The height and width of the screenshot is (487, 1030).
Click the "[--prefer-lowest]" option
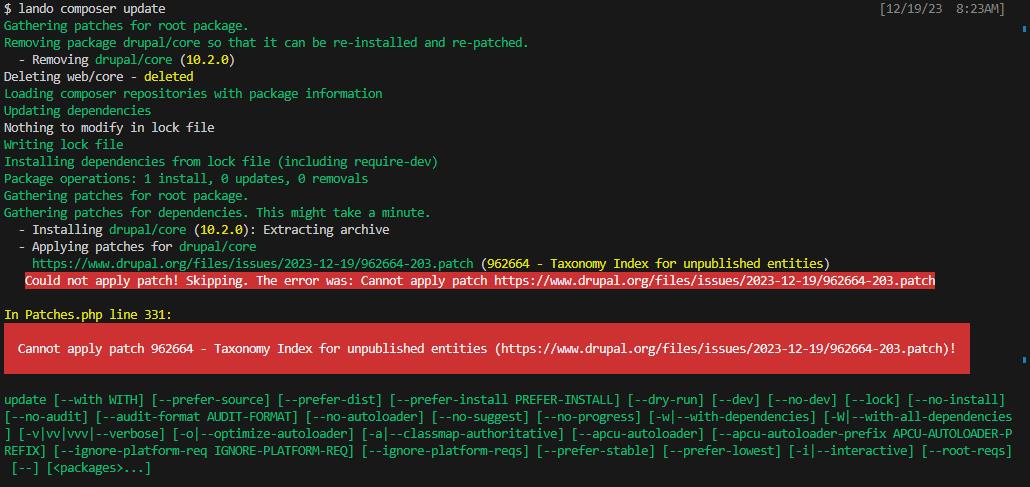[722, 450]
